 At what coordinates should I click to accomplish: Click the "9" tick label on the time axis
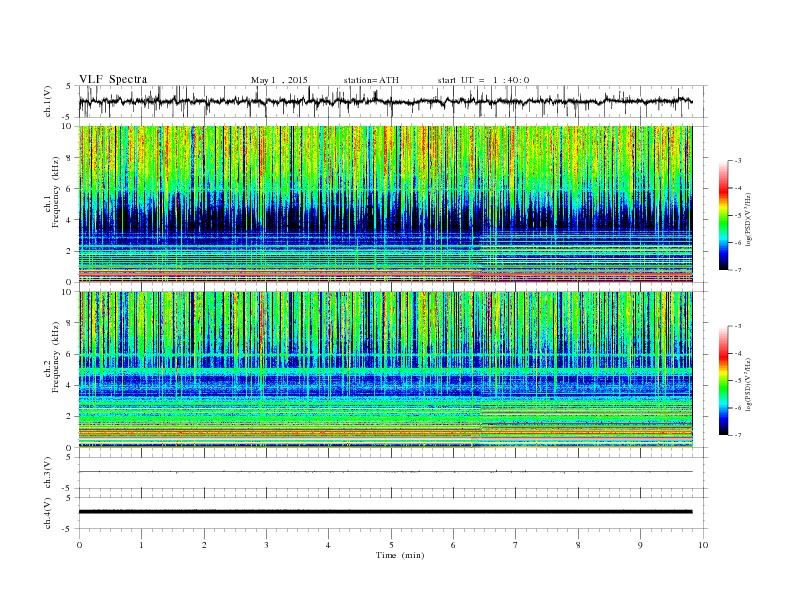tap(640, 545)
